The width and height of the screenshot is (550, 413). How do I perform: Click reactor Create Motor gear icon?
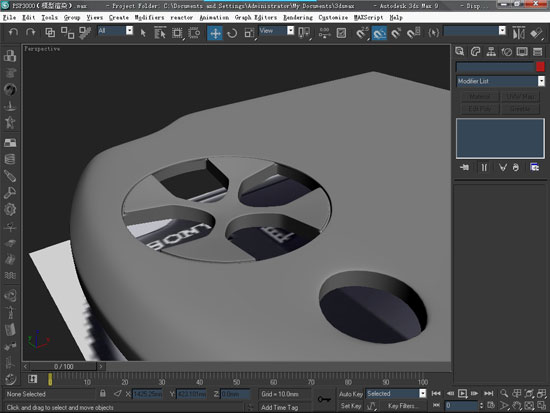(10, 209)
